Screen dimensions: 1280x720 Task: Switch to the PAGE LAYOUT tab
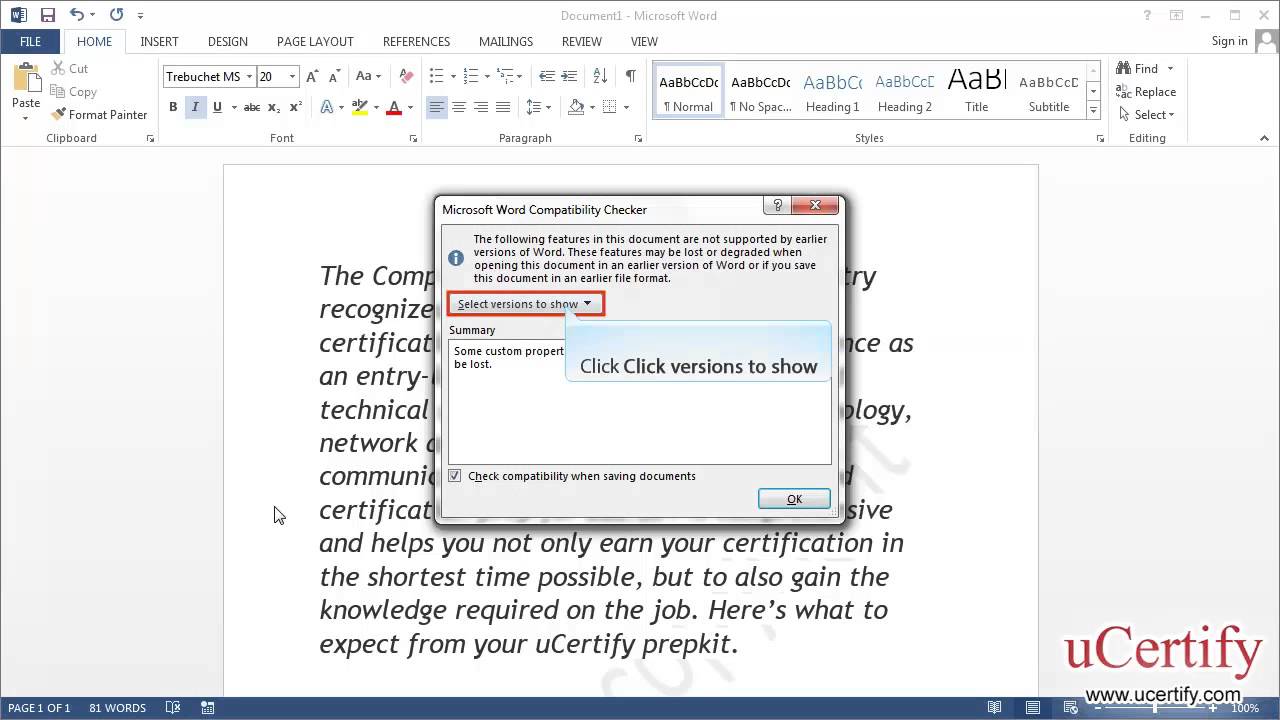tap(315, 41)
